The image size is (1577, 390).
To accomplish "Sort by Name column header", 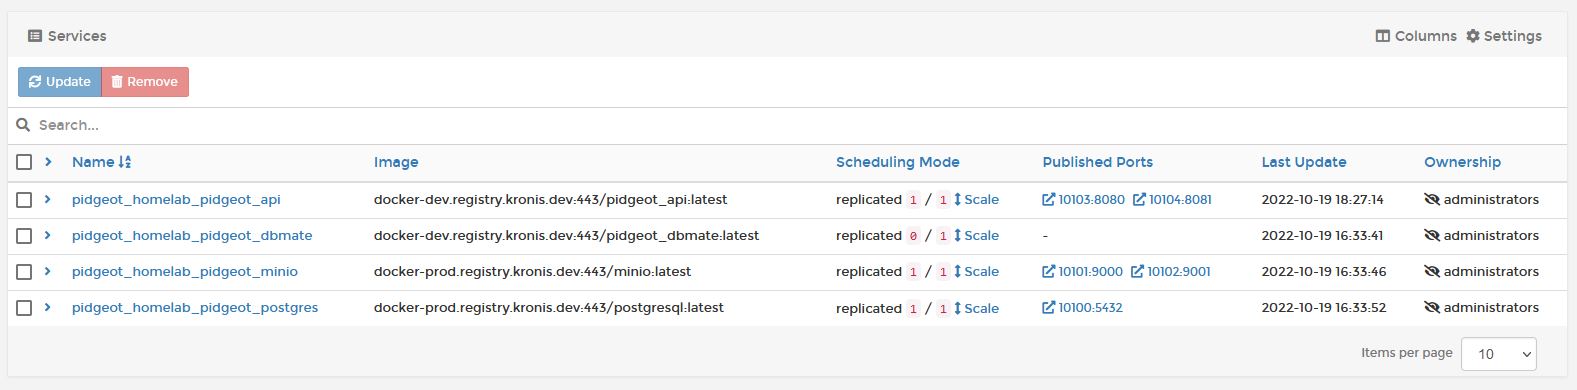I will pyautogui.click(x=101, y=162).
